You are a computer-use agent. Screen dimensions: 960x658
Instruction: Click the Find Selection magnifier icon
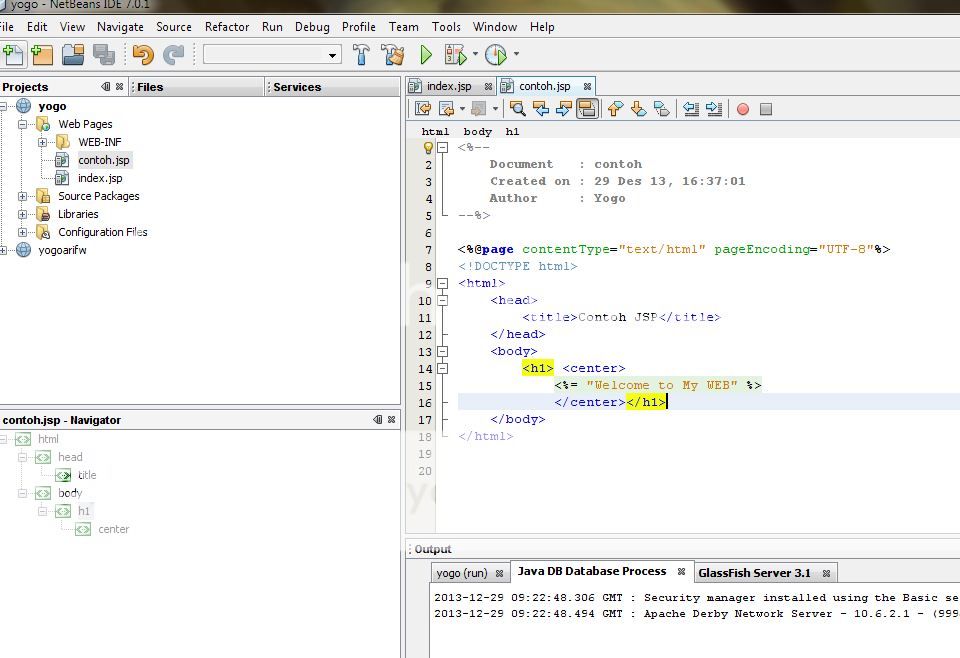click(517, 109)
